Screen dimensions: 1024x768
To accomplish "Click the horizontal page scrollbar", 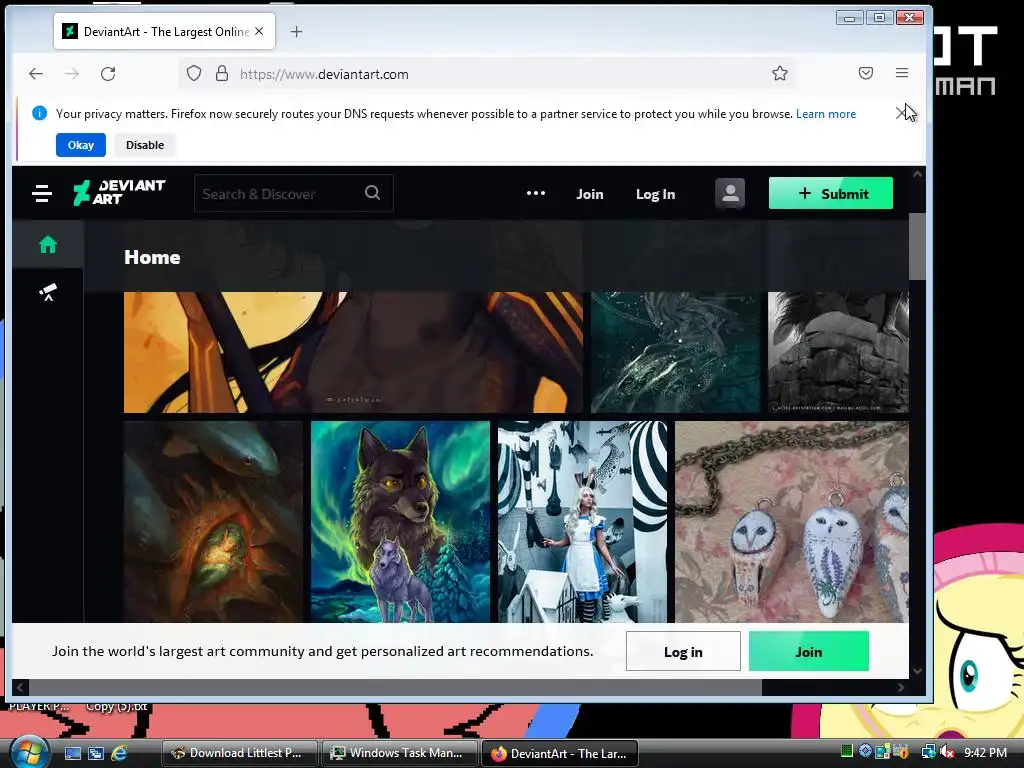I will (395, 687).
